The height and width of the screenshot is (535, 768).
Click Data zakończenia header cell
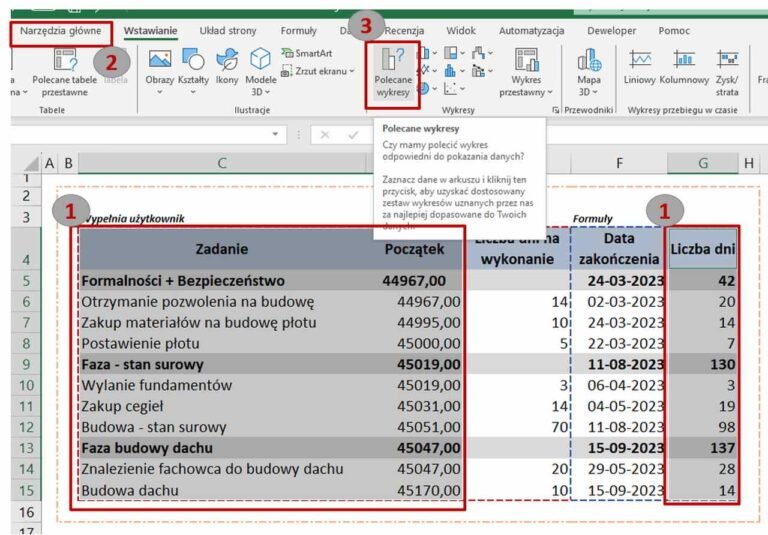619,248
